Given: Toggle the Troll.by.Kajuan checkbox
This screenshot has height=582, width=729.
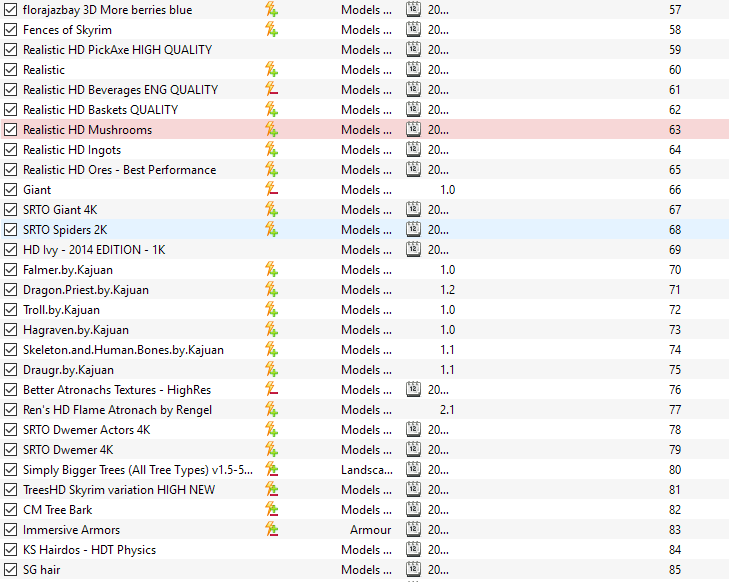Looking at the screenshot, I should coord(11,310).
